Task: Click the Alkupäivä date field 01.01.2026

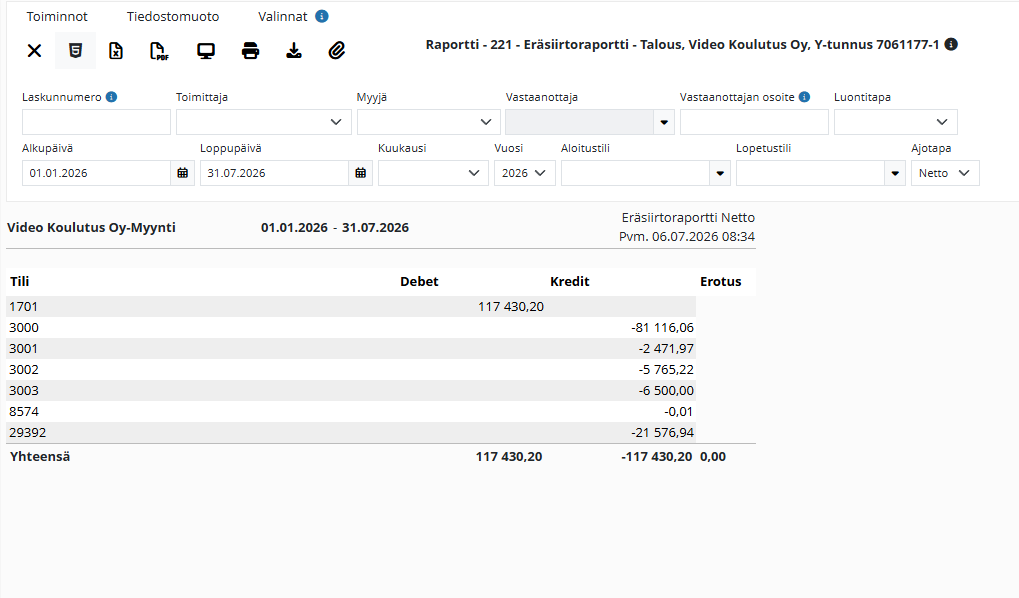Action: click(x=96, y=173)
